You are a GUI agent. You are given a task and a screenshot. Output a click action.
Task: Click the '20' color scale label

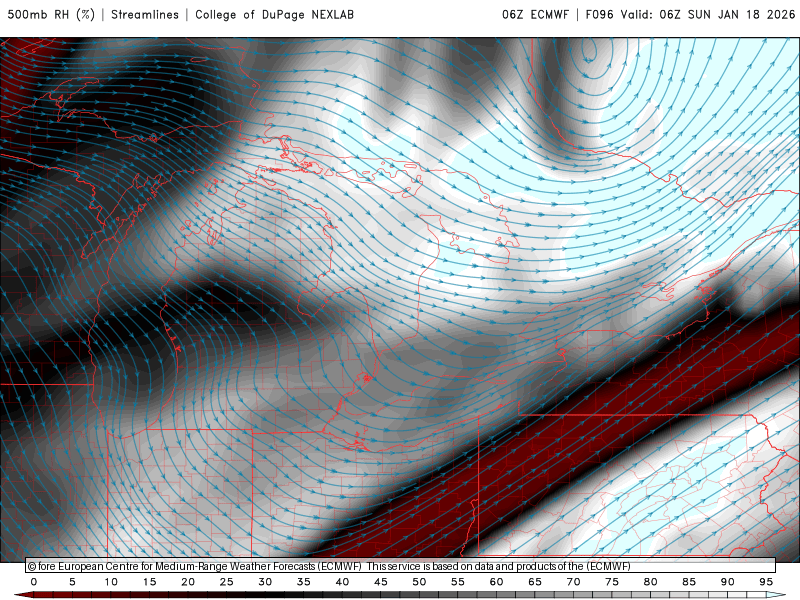188,582
